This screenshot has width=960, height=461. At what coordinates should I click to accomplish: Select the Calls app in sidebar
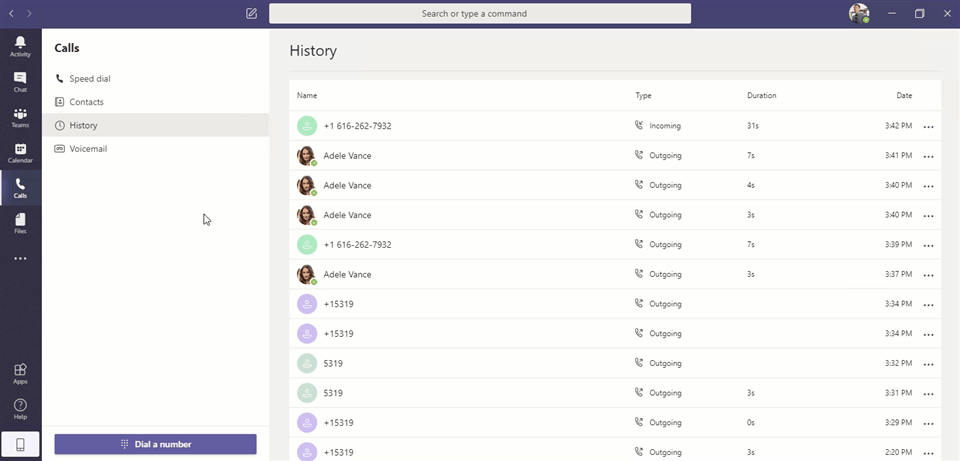point(20,189)
